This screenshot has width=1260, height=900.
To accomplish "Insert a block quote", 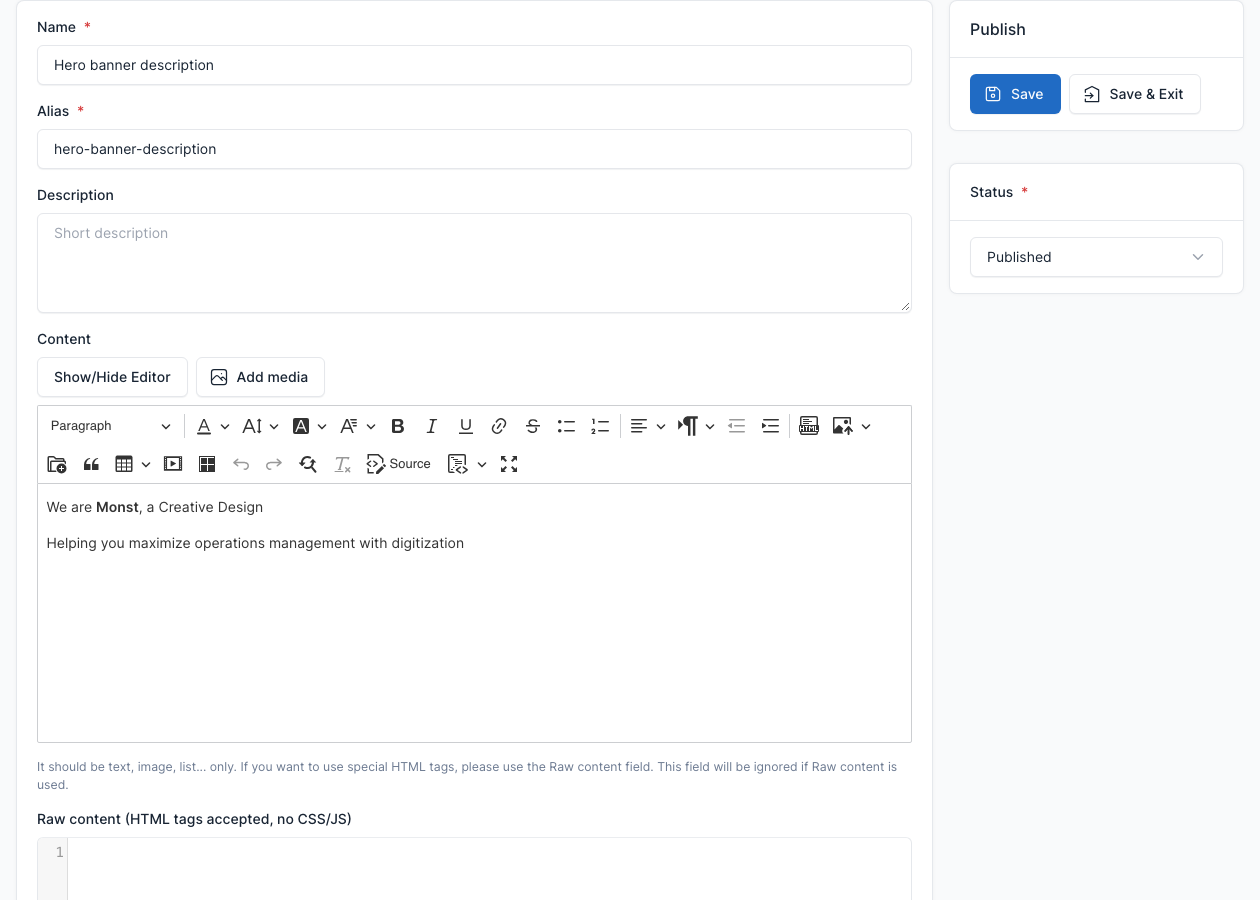I will tap(91, 464).
